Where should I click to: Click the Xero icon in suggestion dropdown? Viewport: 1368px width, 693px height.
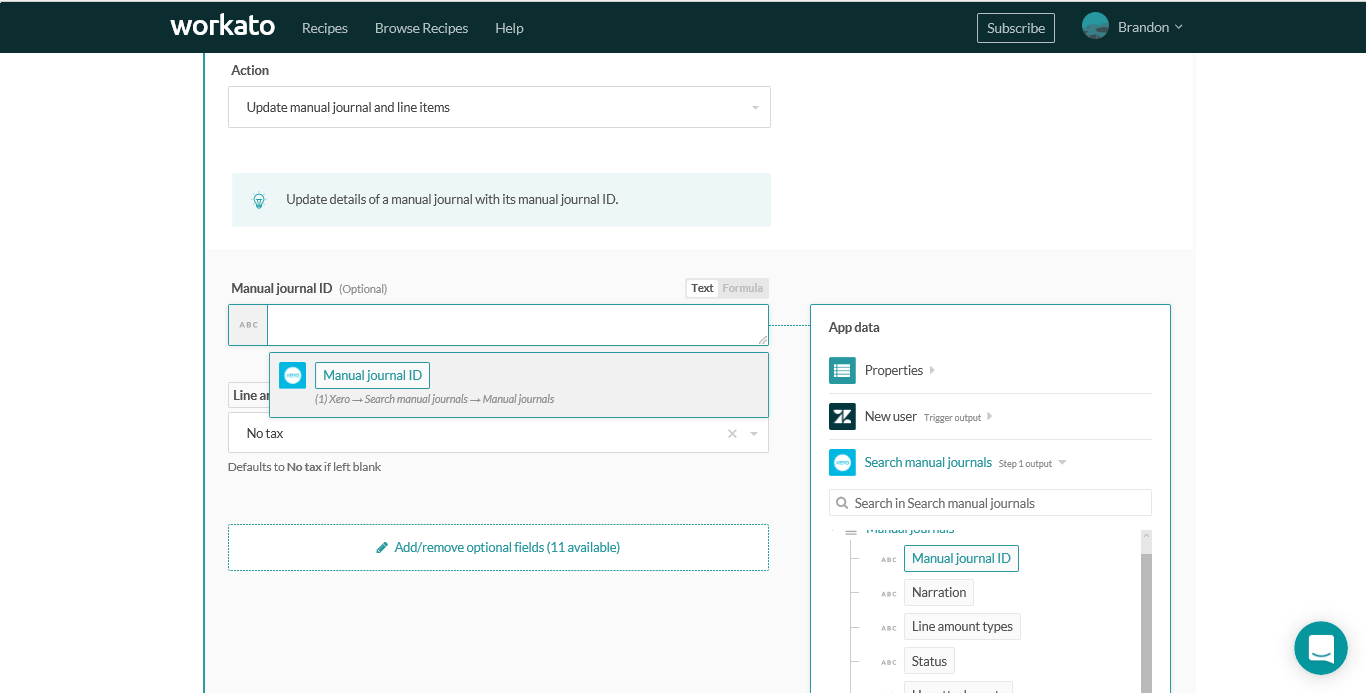tap(292, 375)
